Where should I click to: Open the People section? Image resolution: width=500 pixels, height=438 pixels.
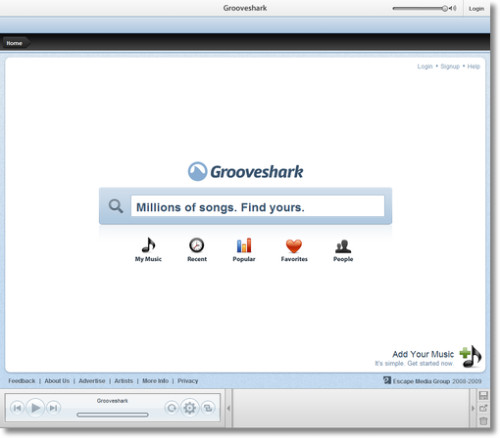tap(343, 250)
